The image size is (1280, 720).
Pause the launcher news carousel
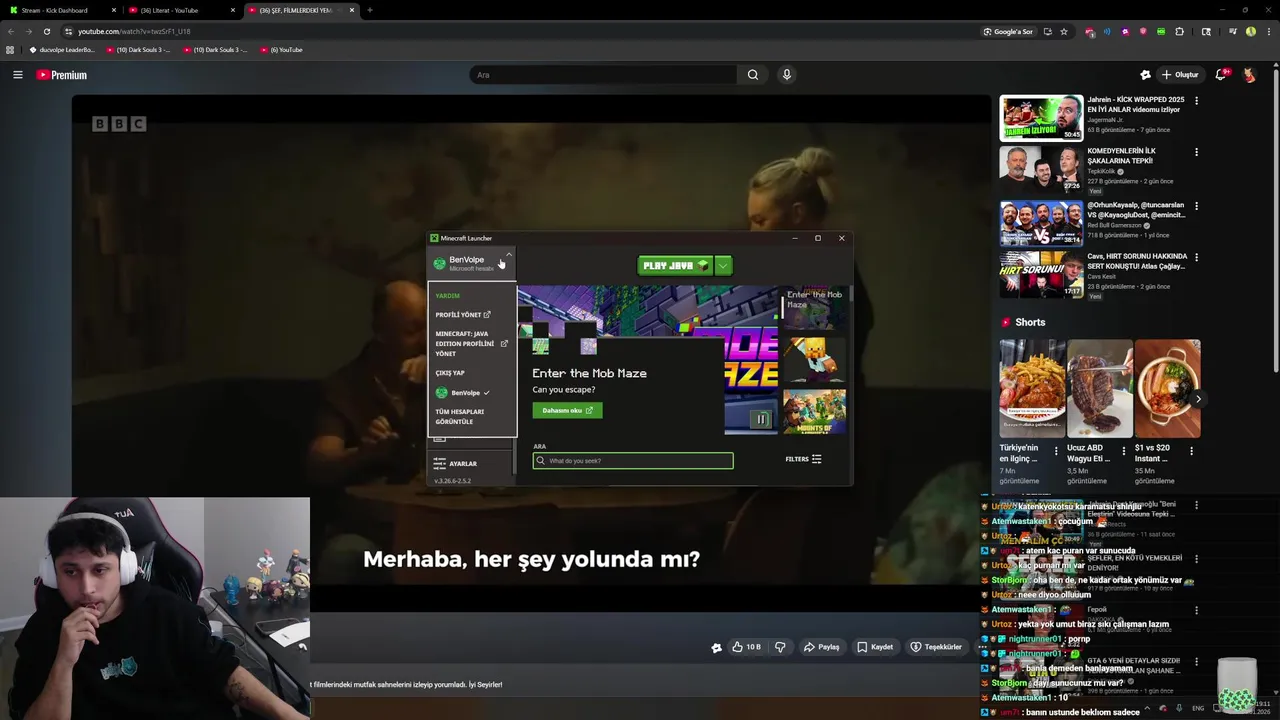point(761,419)
